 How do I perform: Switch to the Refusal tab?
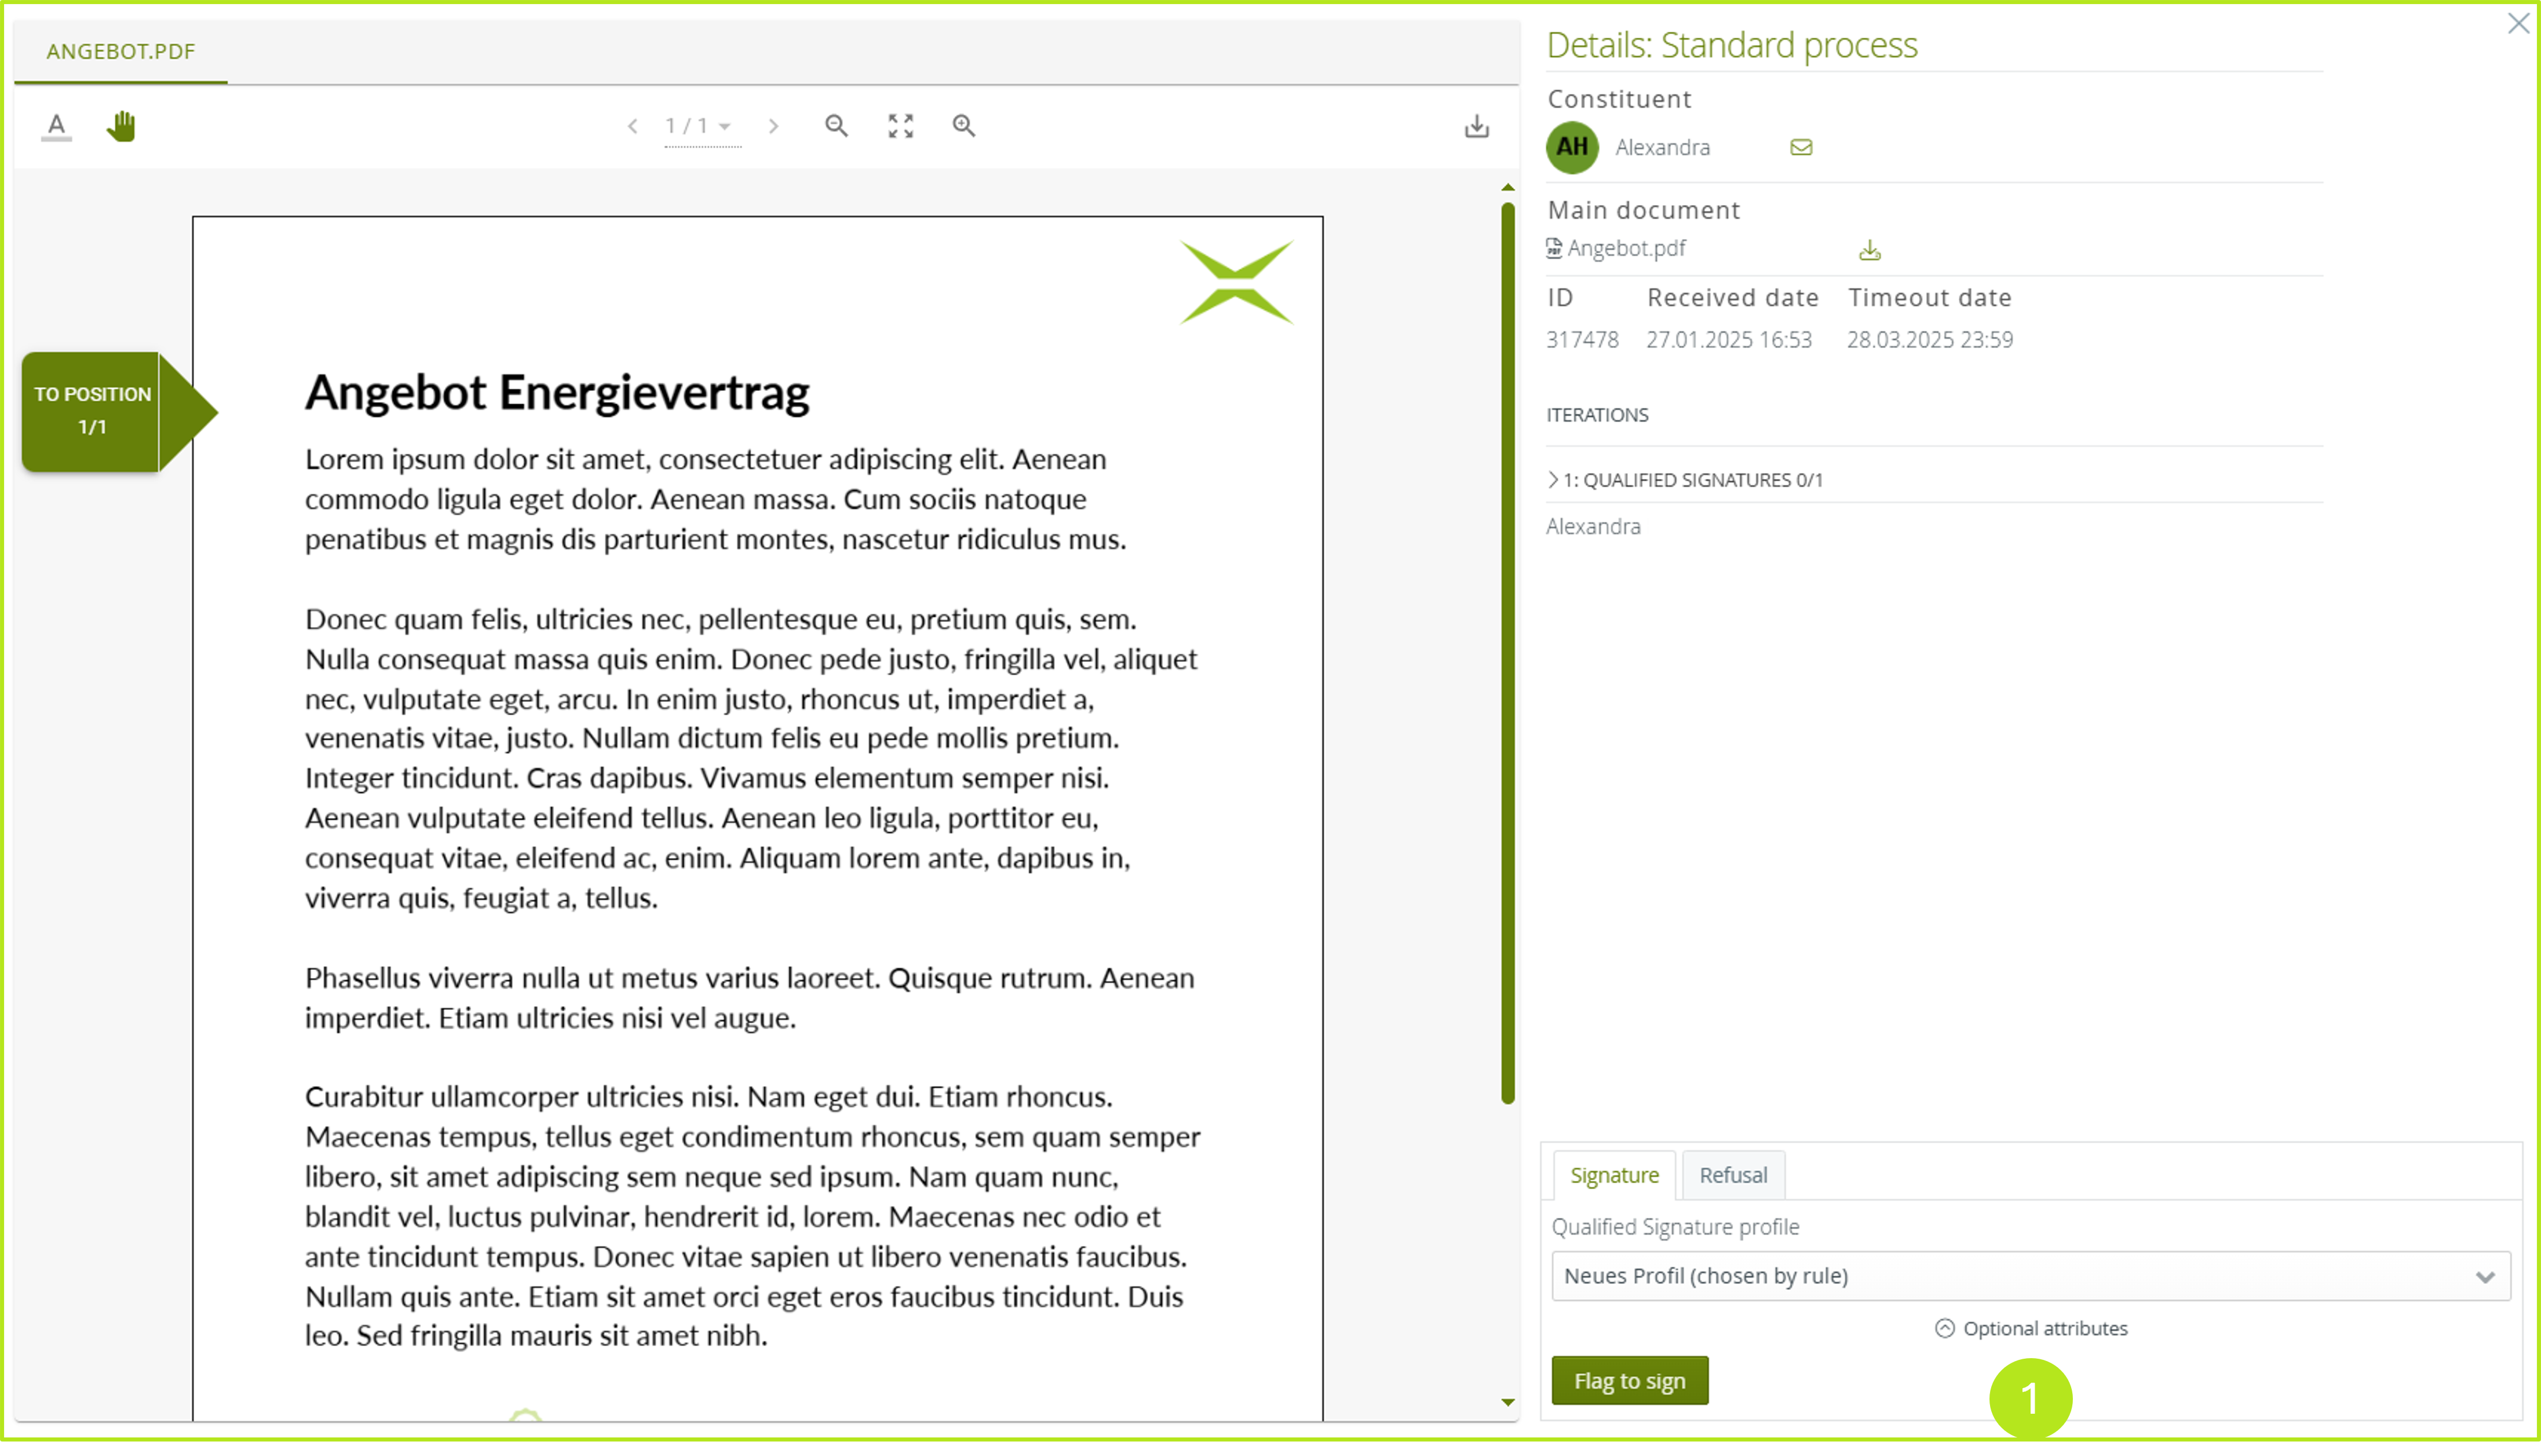[1732, 1175]
